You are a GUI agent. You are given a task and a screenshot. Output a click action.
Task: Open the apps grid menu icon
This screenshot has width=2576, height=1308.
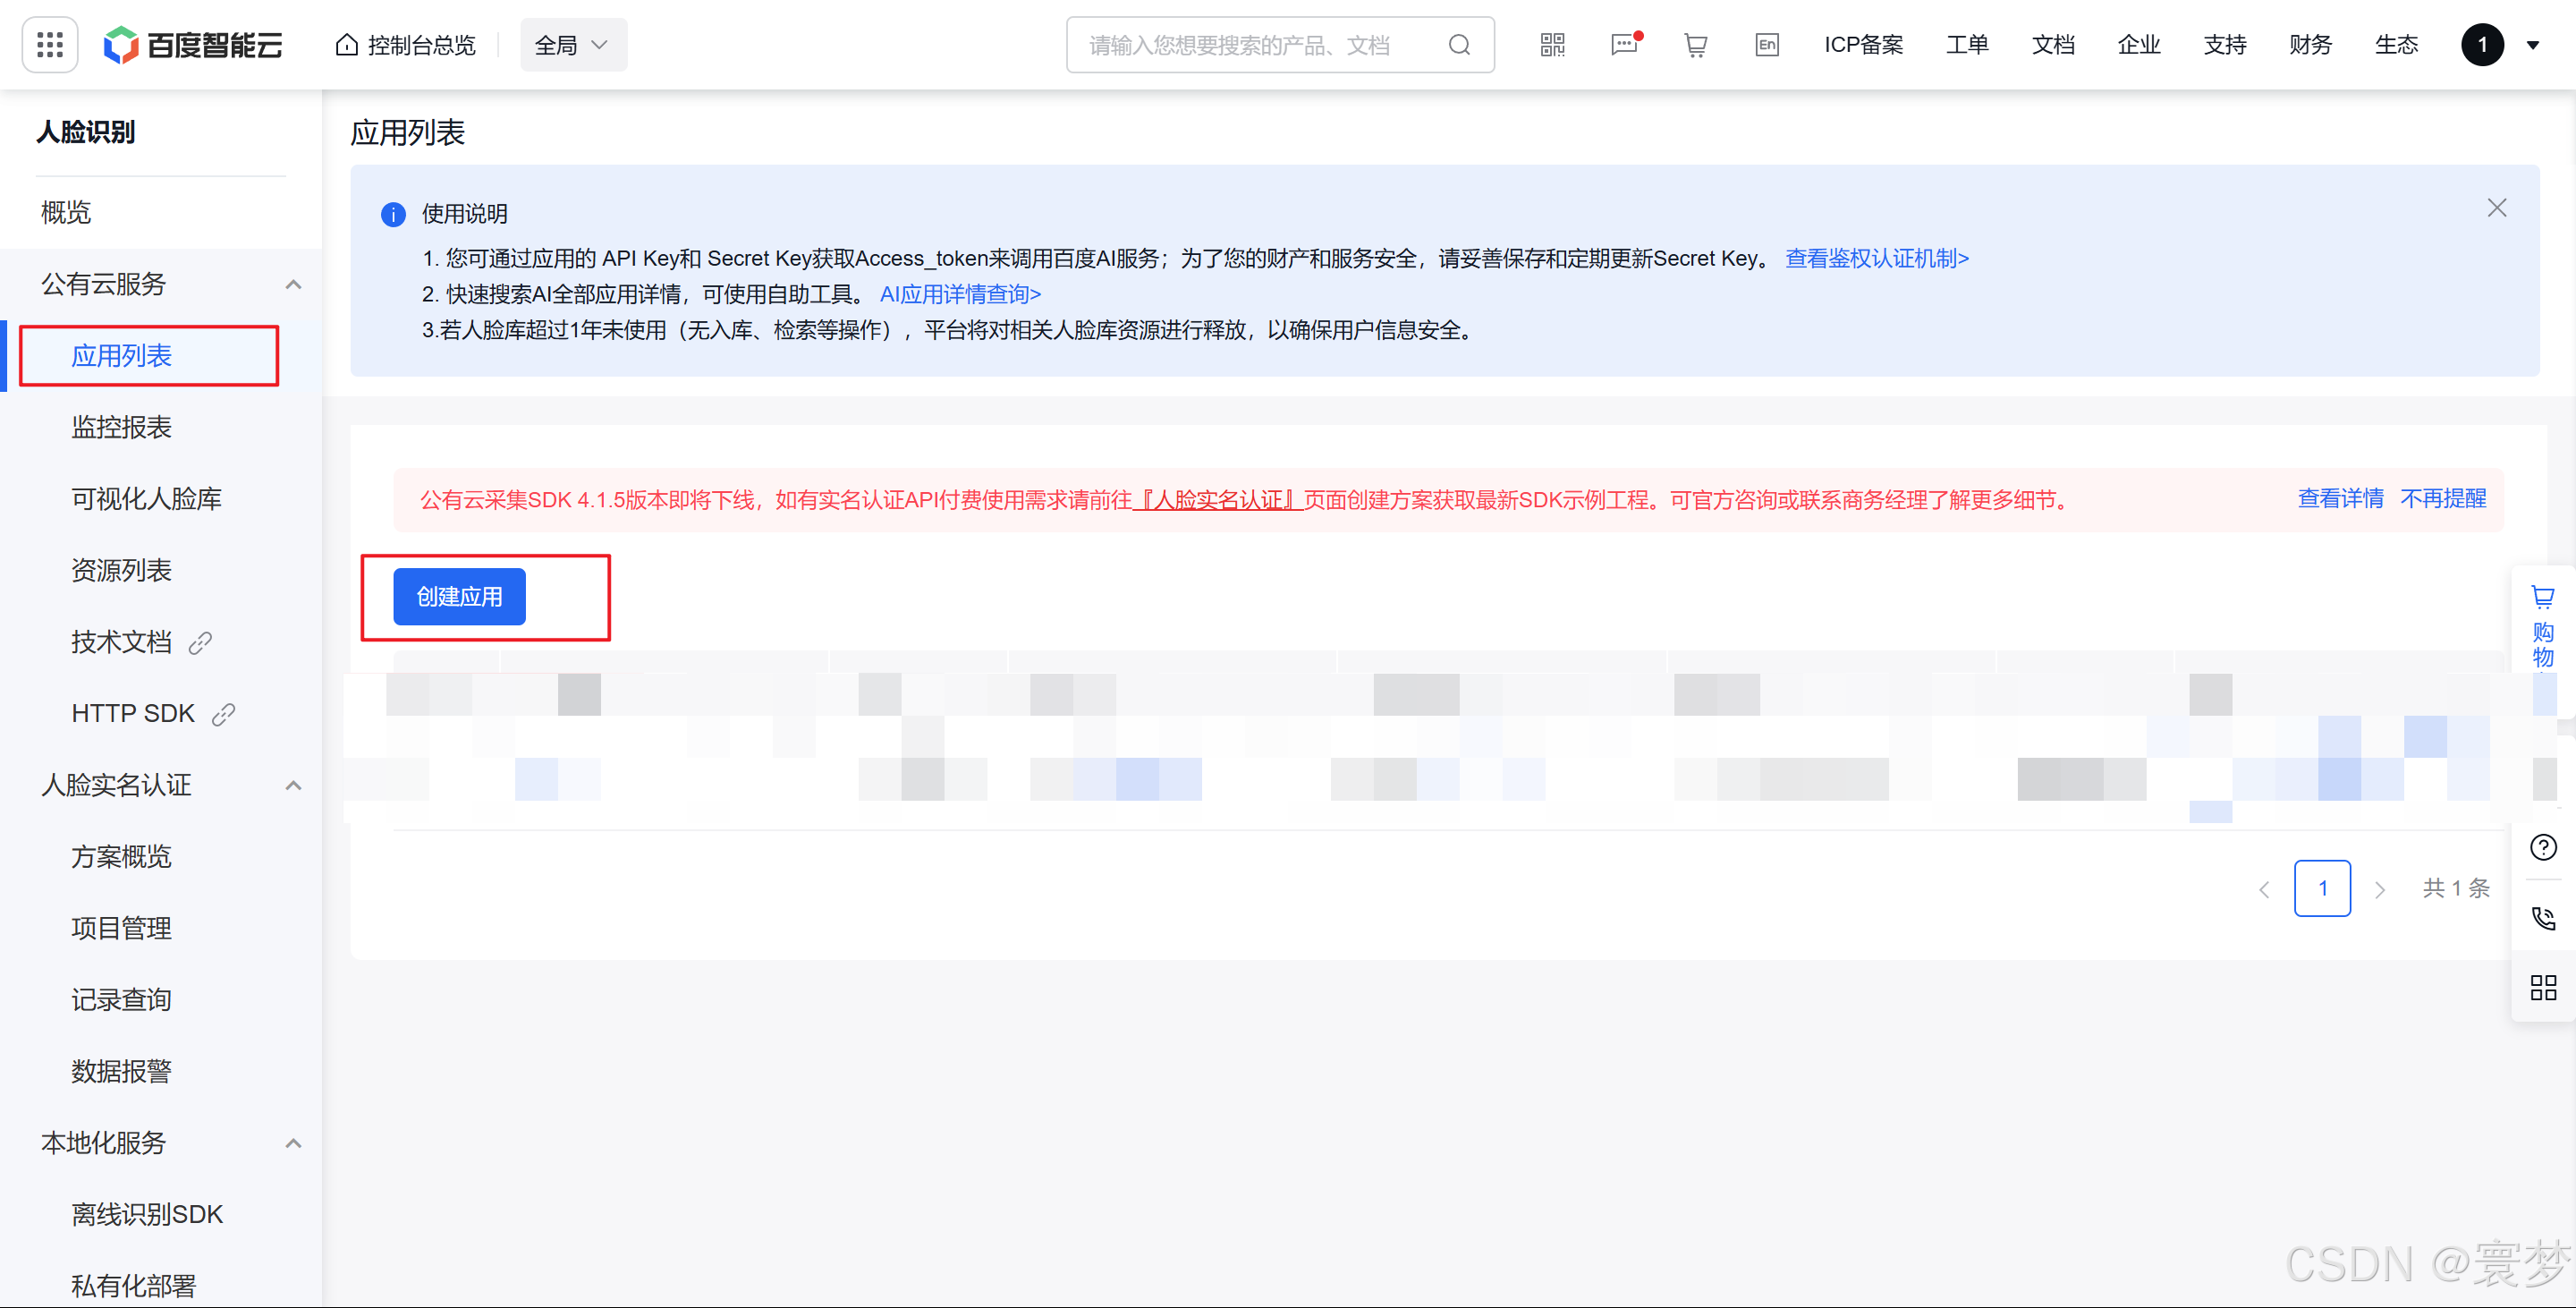pyautogui.click(x=50, y=45)
